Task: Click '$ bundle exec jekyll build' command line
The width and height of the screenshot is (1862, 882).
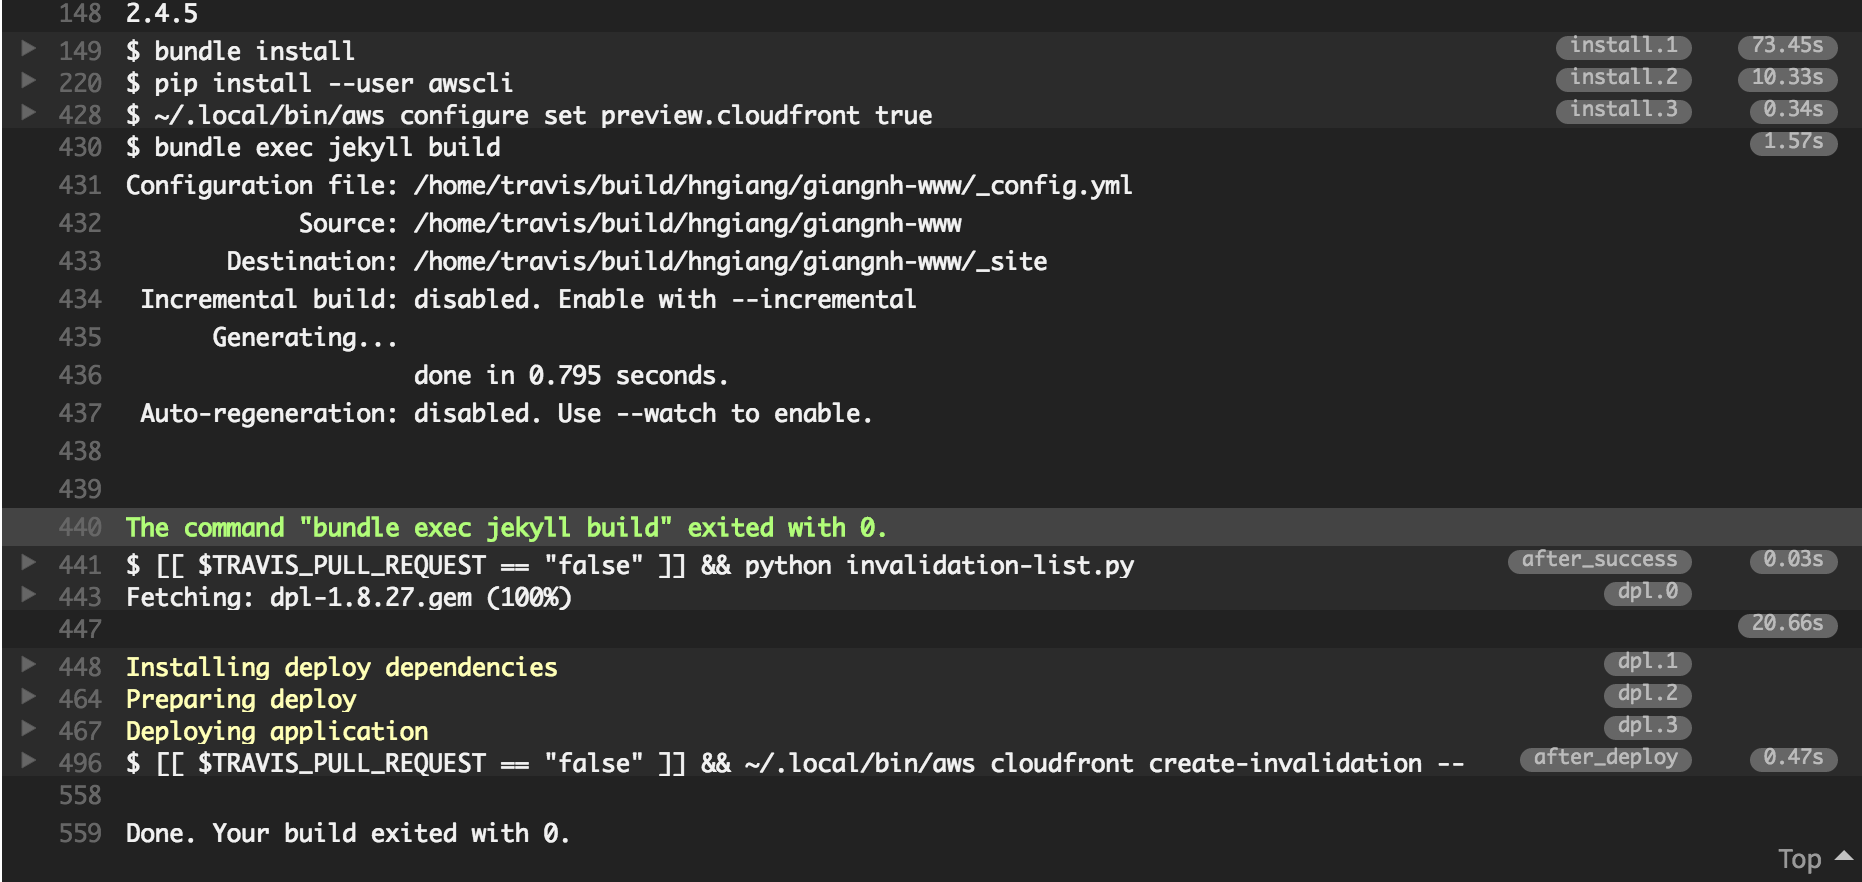Action: [x=313, y=147]
